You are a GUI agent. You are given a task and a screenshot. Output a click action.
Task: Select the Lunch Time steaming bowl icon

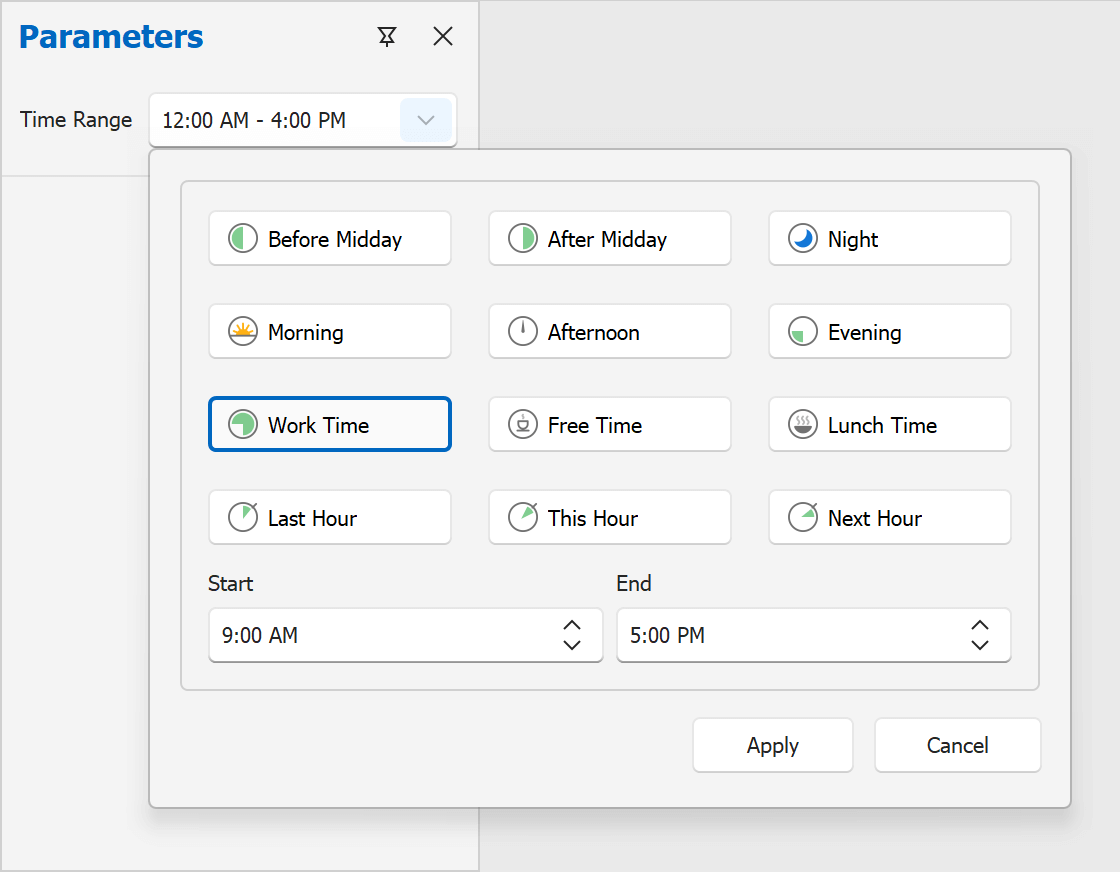pyautogui.click(x=802, y=424)
